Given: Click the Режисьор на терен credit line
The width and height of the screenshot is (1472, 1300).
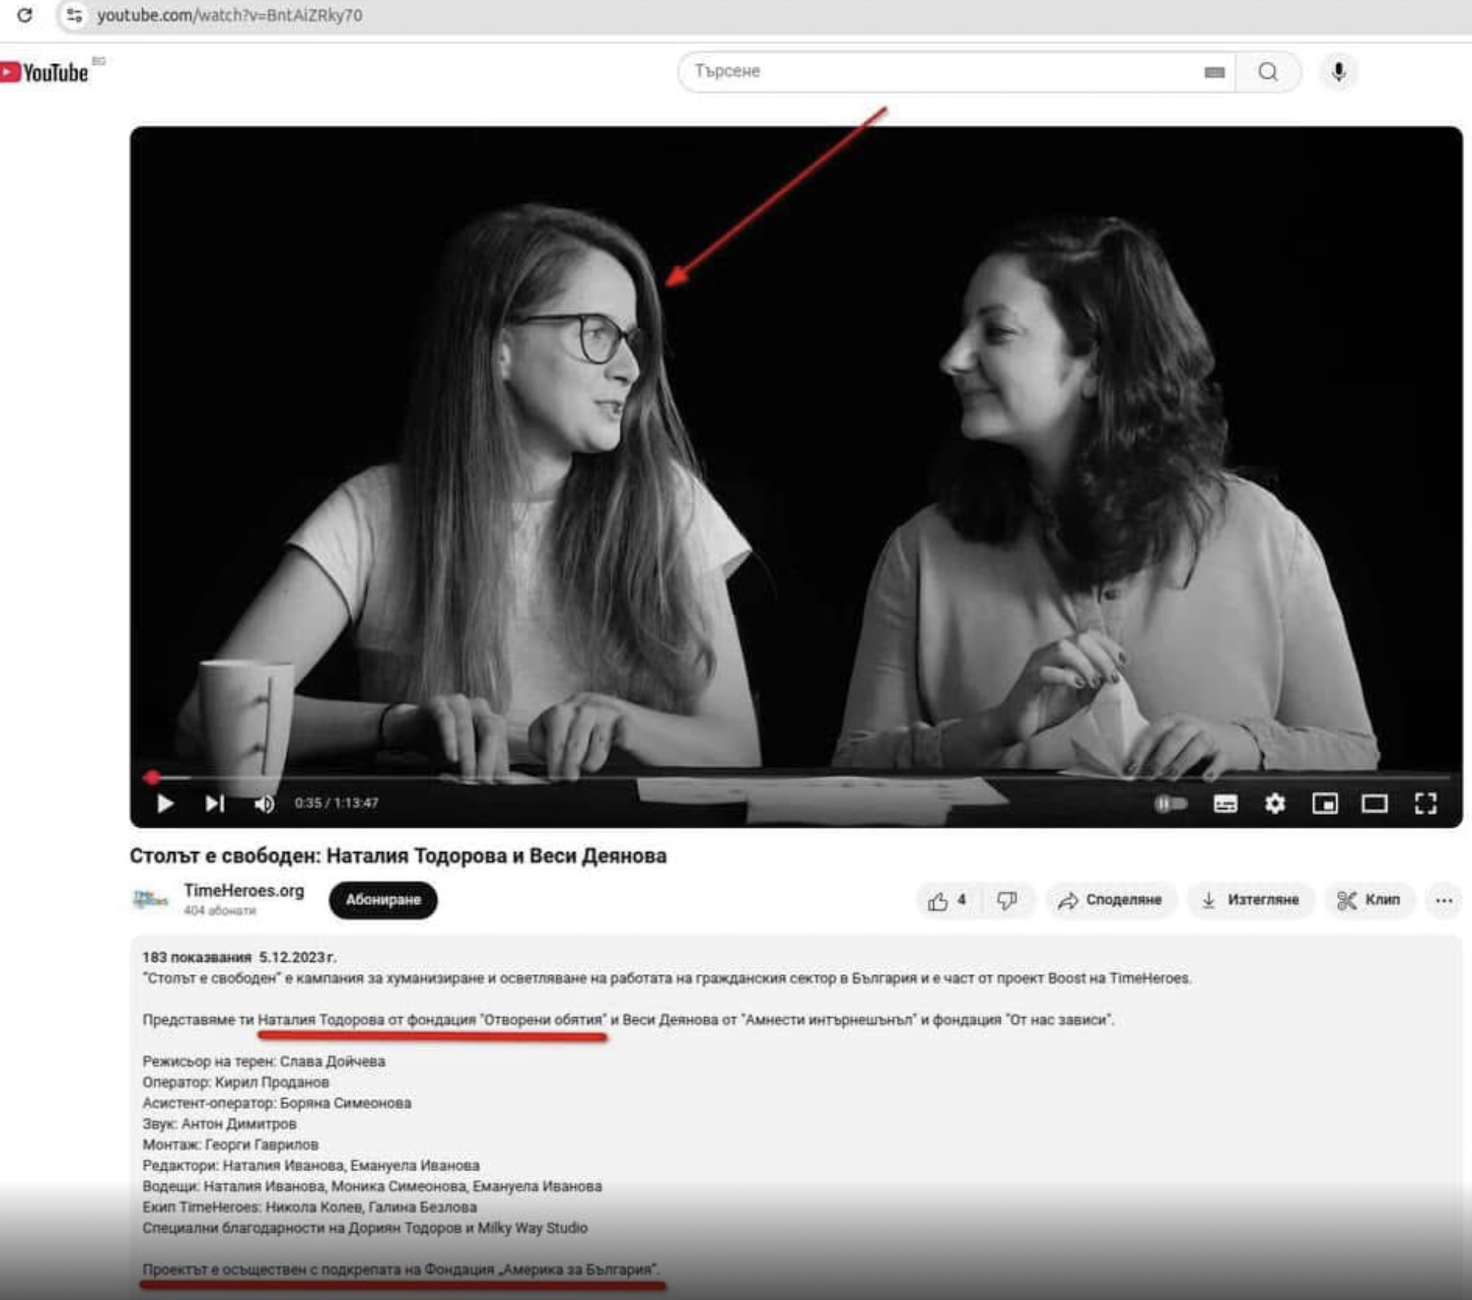Looking at the screenshot, I should coord(264,1061).
